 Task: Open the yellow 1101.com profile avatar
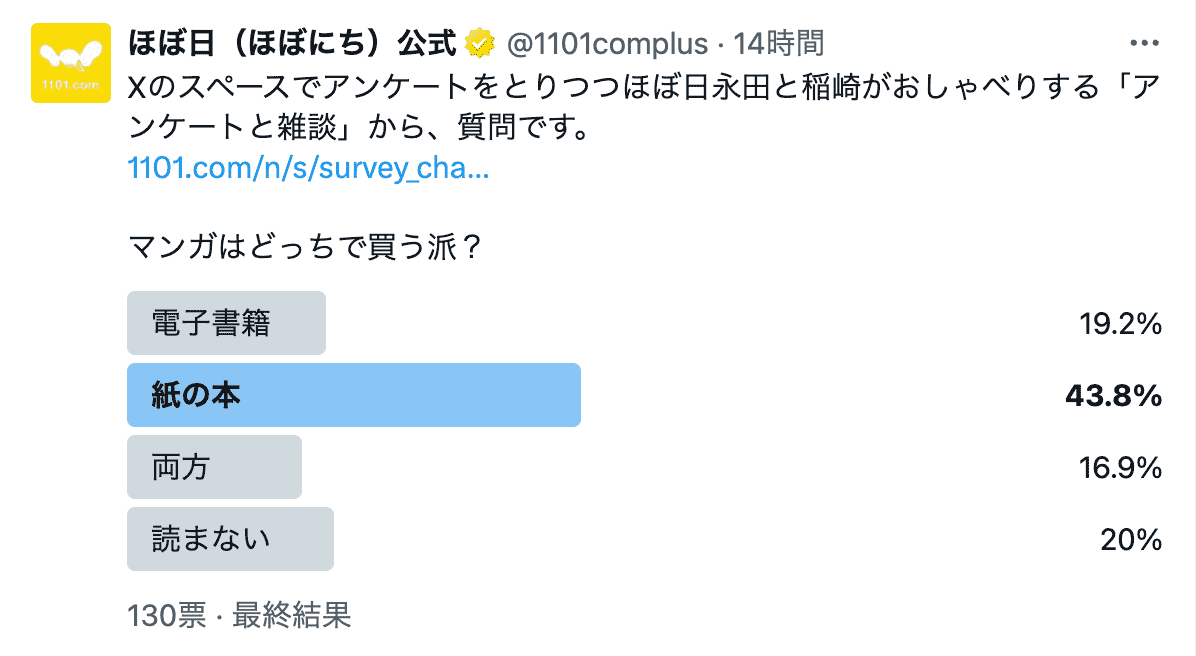(x=70, y=65)
